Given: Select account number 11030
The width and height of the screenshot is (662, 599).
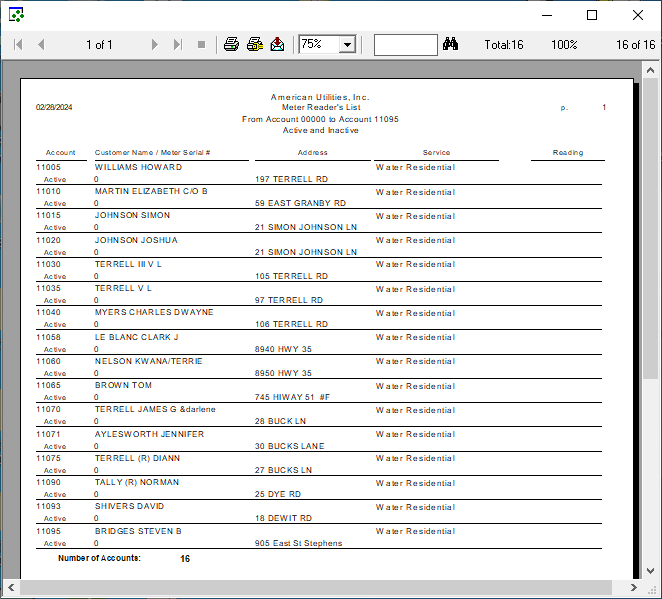Looking at the screenshot, I should (x=49, y=264).
